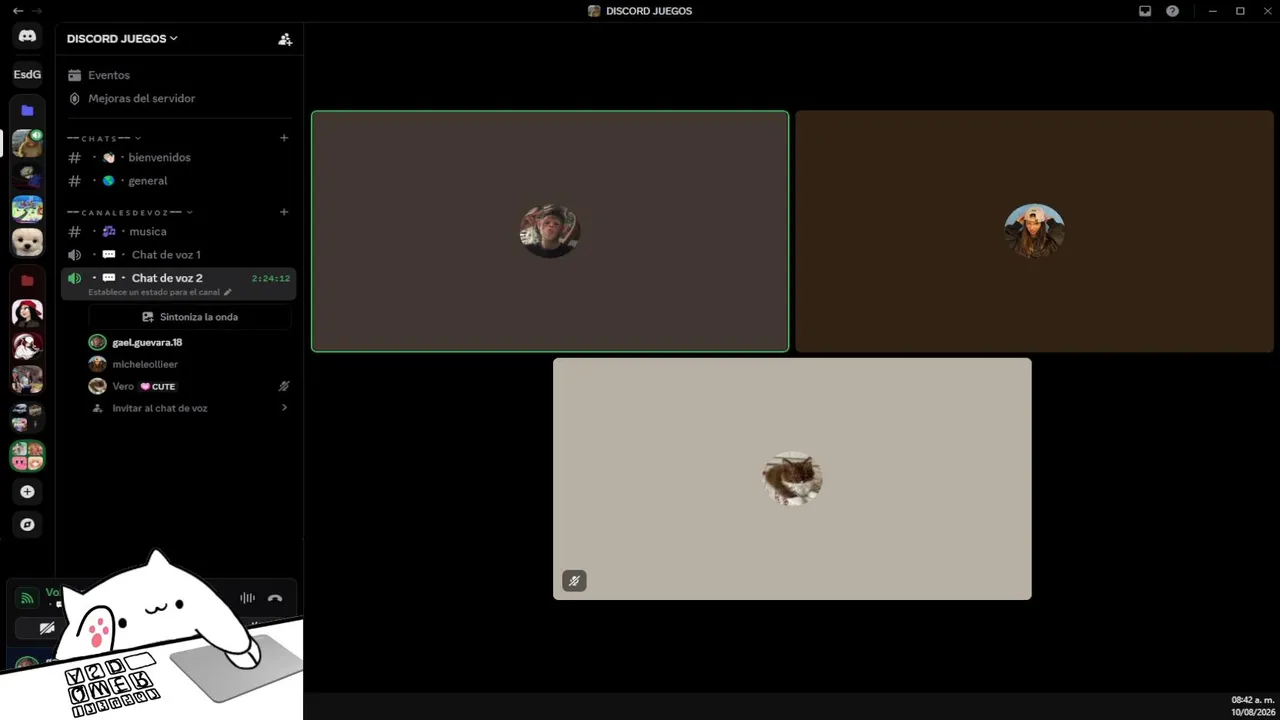
Task: Open Discover servers compass icon
Action: coord(27,524)
